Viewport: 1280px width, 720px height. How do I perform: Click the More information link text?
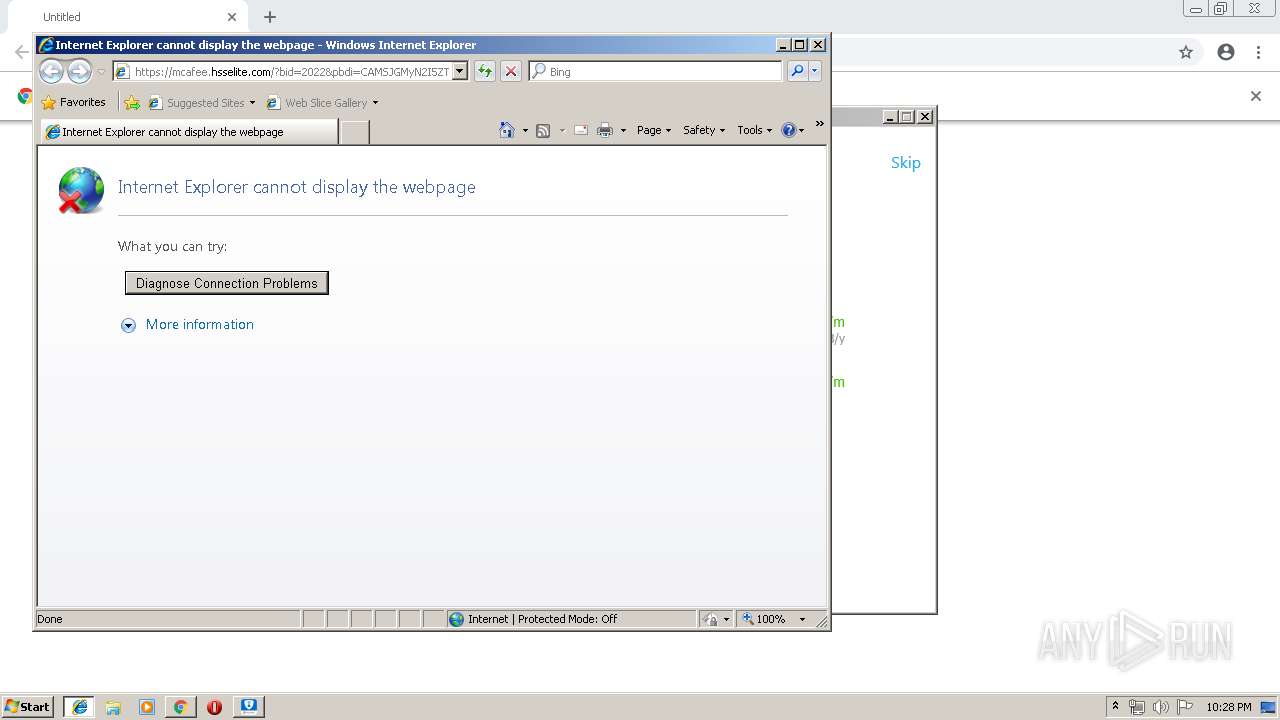tap(200, 324)
